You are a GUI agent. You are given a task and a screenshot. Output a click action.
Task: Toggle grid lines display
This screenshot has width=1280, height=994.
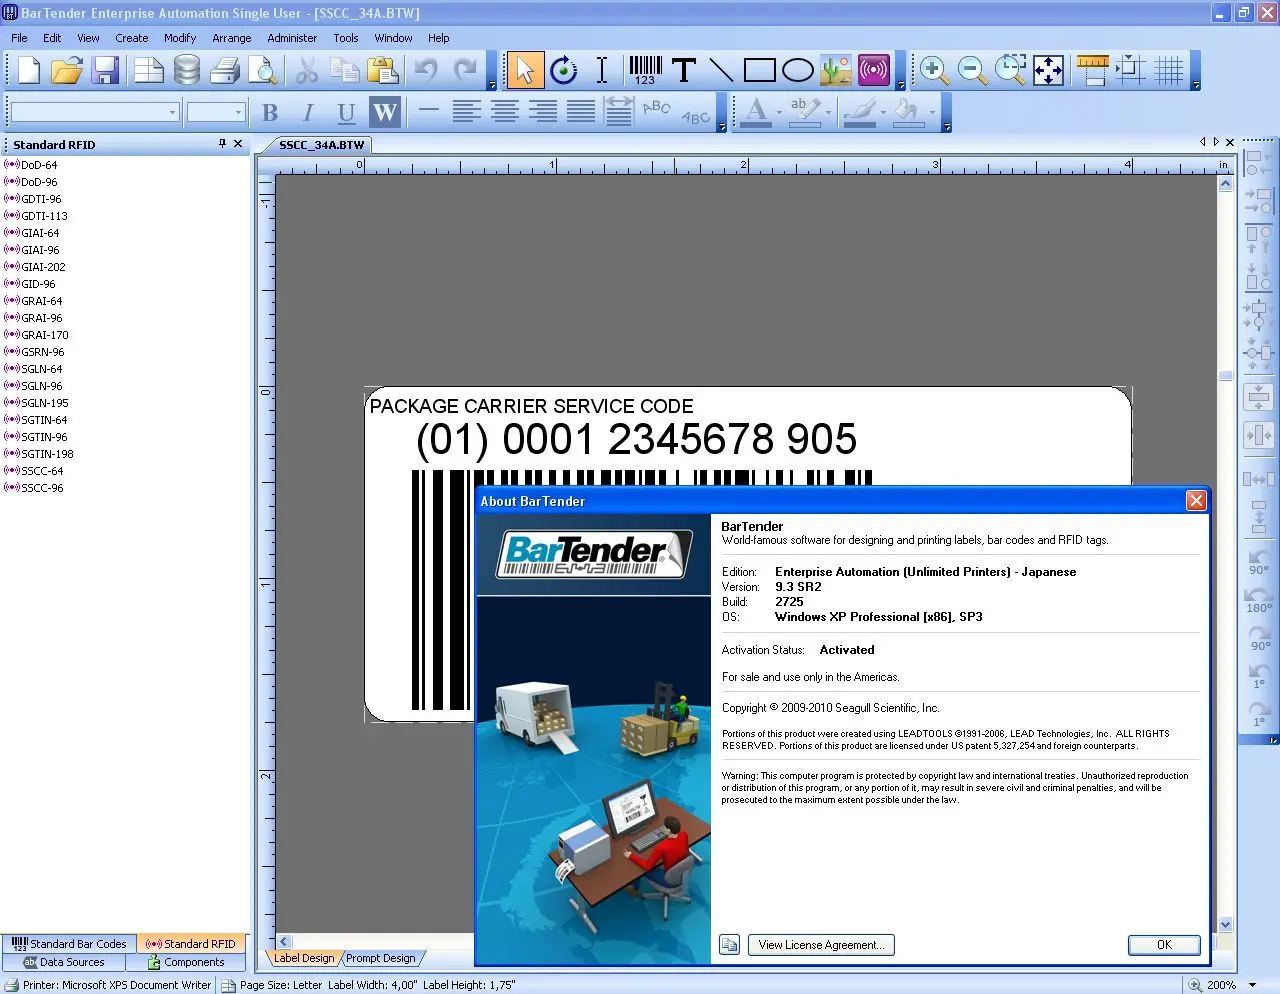pyautogui.click(x=1168, y=70)
